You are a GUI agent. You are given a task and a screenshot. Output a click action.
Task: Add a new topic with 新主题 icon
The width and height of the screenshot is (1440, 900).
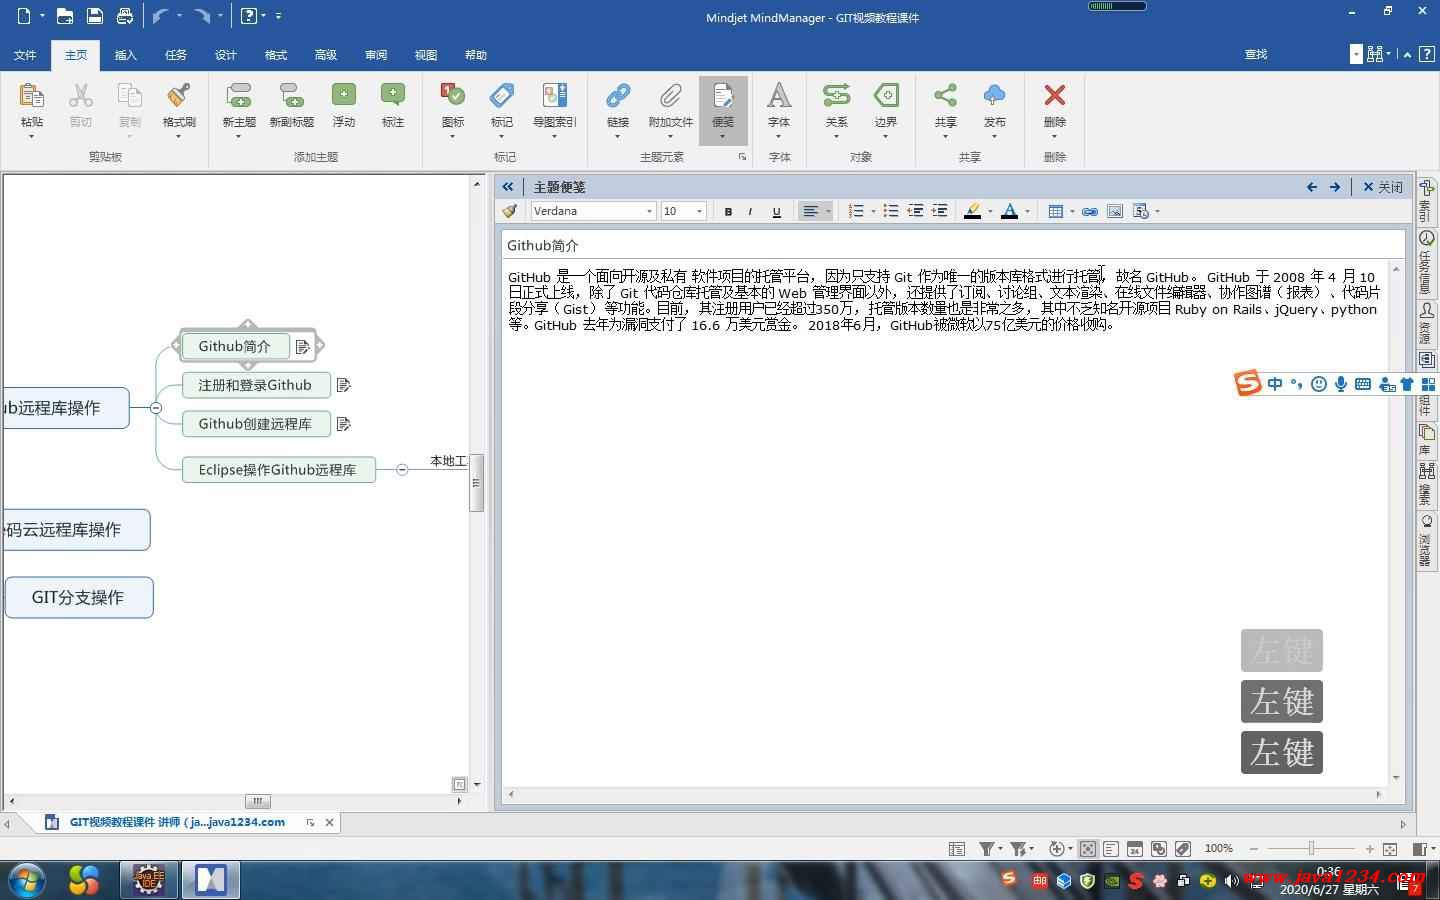[x=239, y=96]
